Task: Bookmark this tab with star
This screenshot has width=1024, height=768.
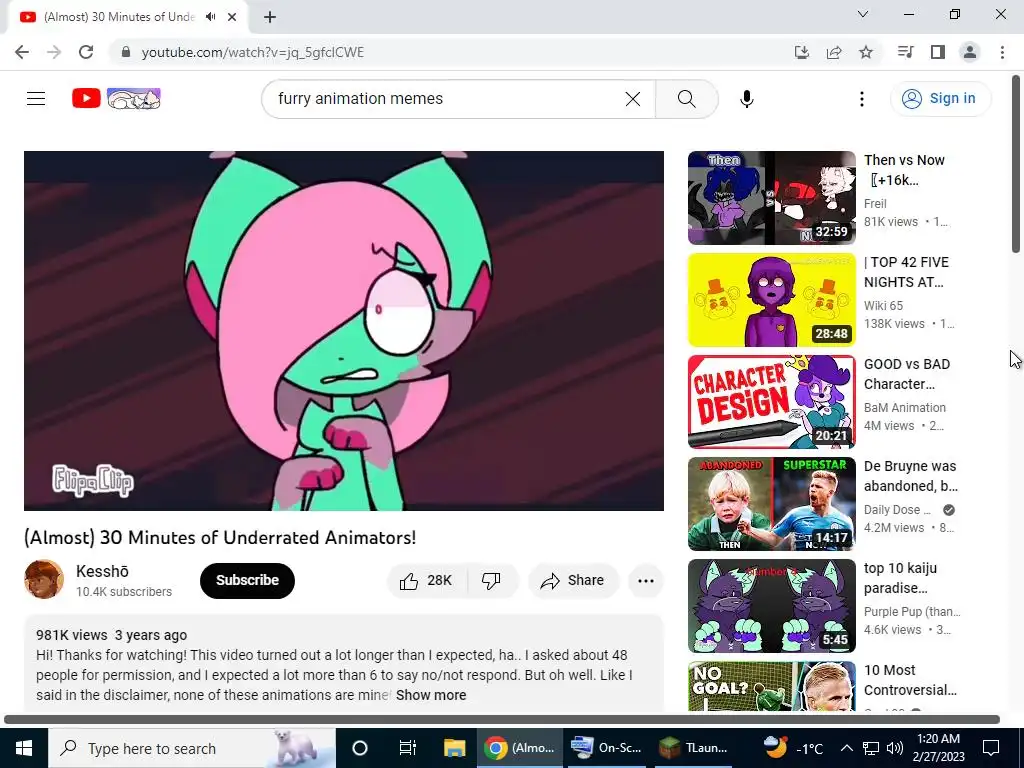Action: click(x=865, y=52)
